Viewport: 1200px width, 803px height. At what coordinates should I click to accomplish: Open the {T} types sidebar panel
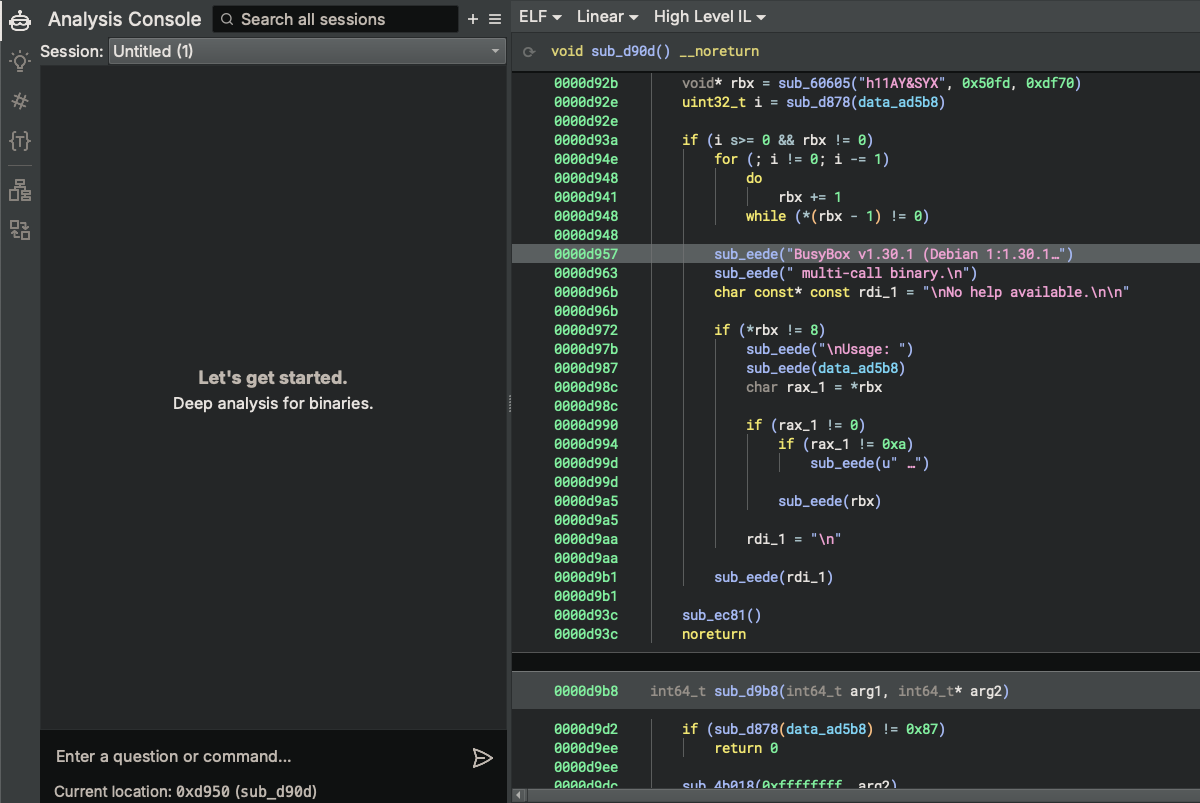(19, 141)
